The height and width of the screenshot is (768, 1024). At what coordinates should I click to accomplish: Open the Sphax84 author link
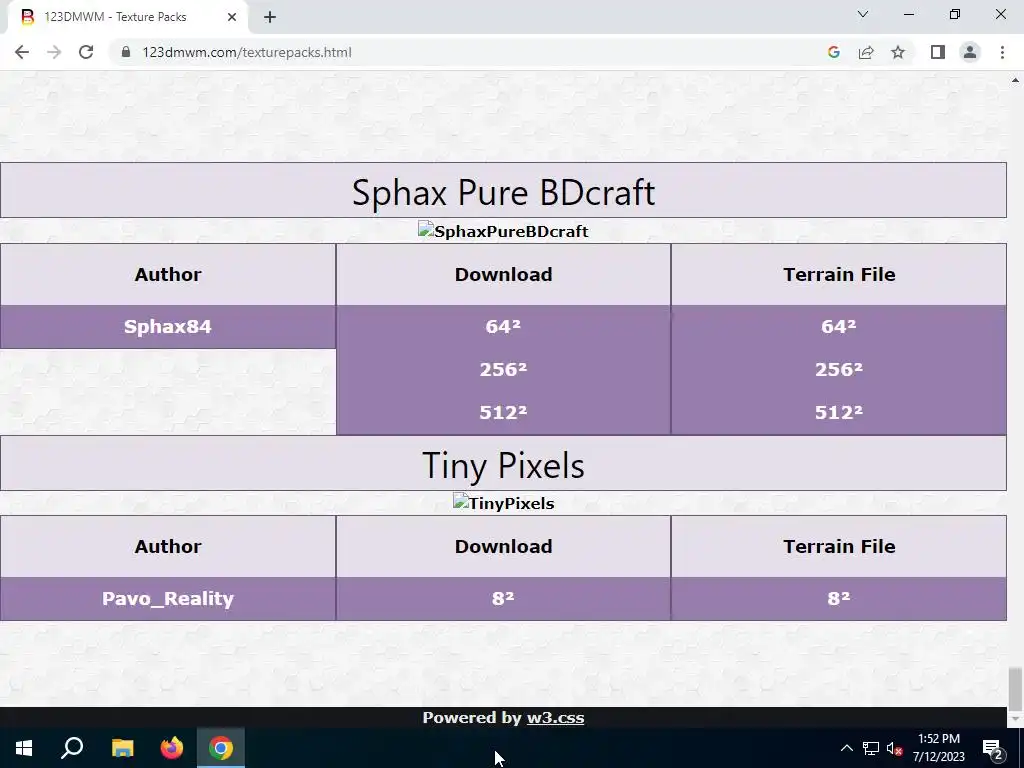pyautogui.click(x=168, y=327)
